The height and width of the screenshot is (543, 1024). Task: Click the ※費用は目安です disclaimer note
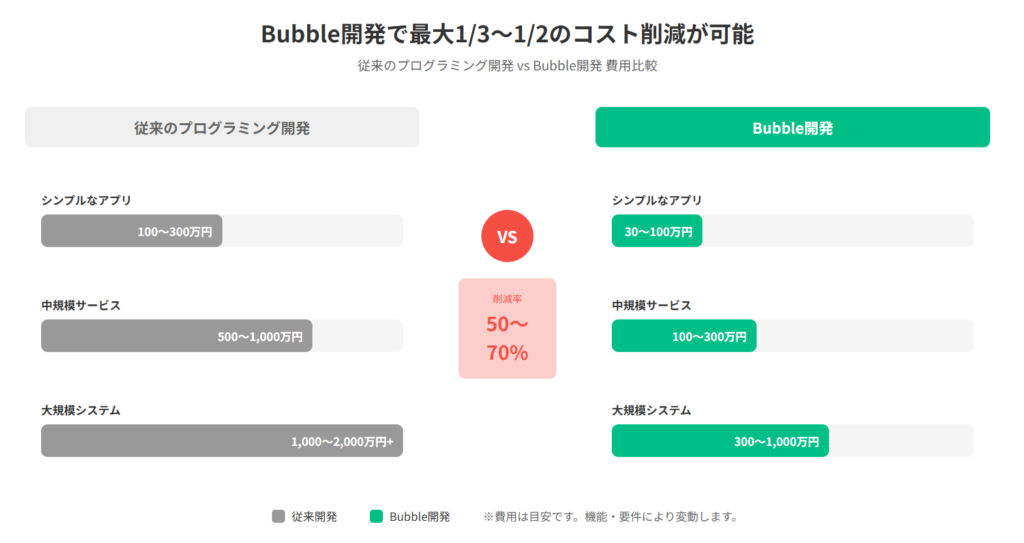pos(610,517)
